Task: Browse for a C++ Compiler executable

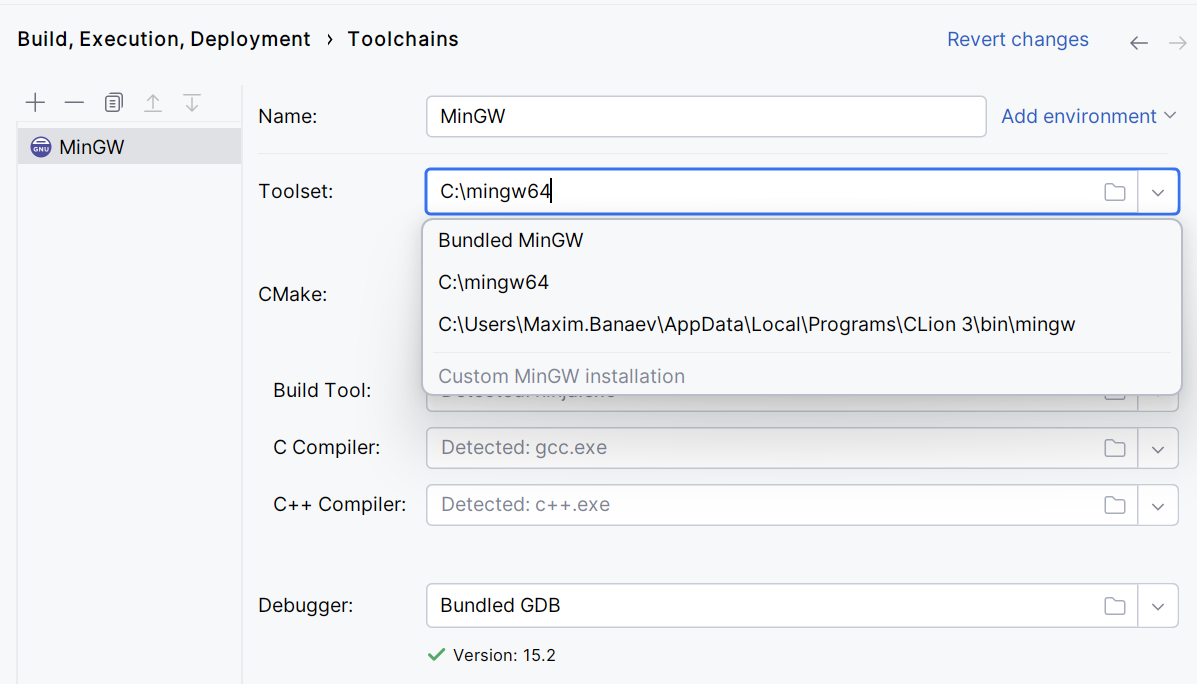Action: click(x=1115, y=504)
